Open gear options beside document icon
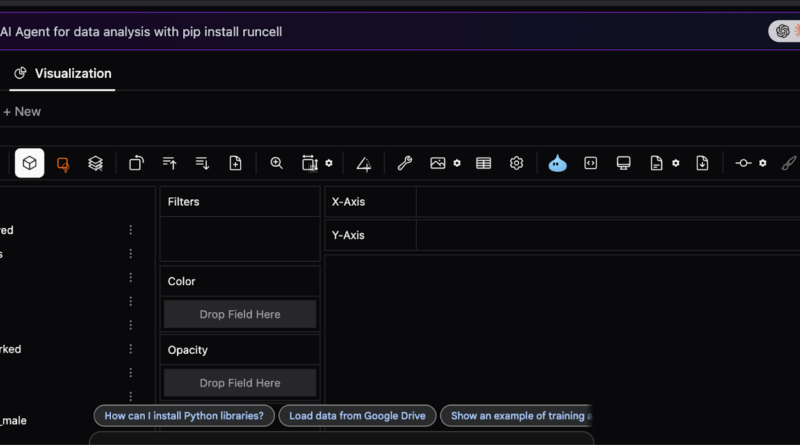This screenshot has height=445, width=800. (x=676, y=163)
